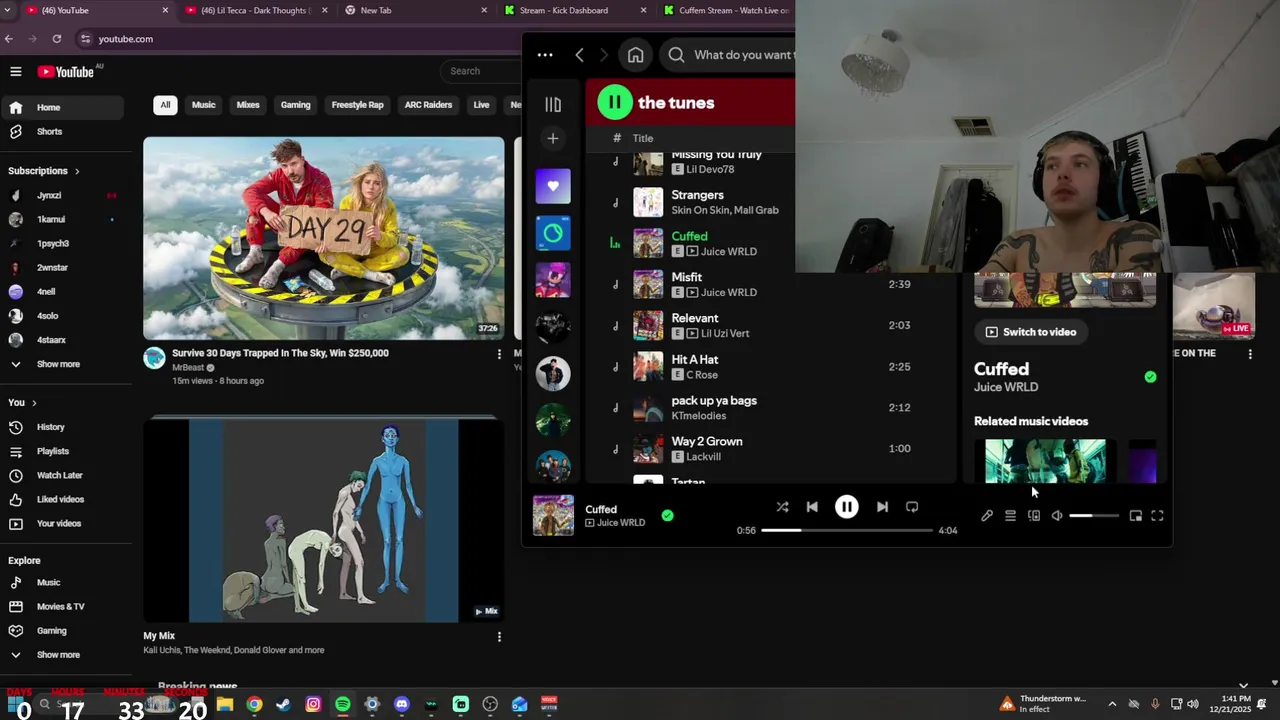Select the Music filter chip
The height and width of the screenshot is (720, 1280).
point(203,105)
